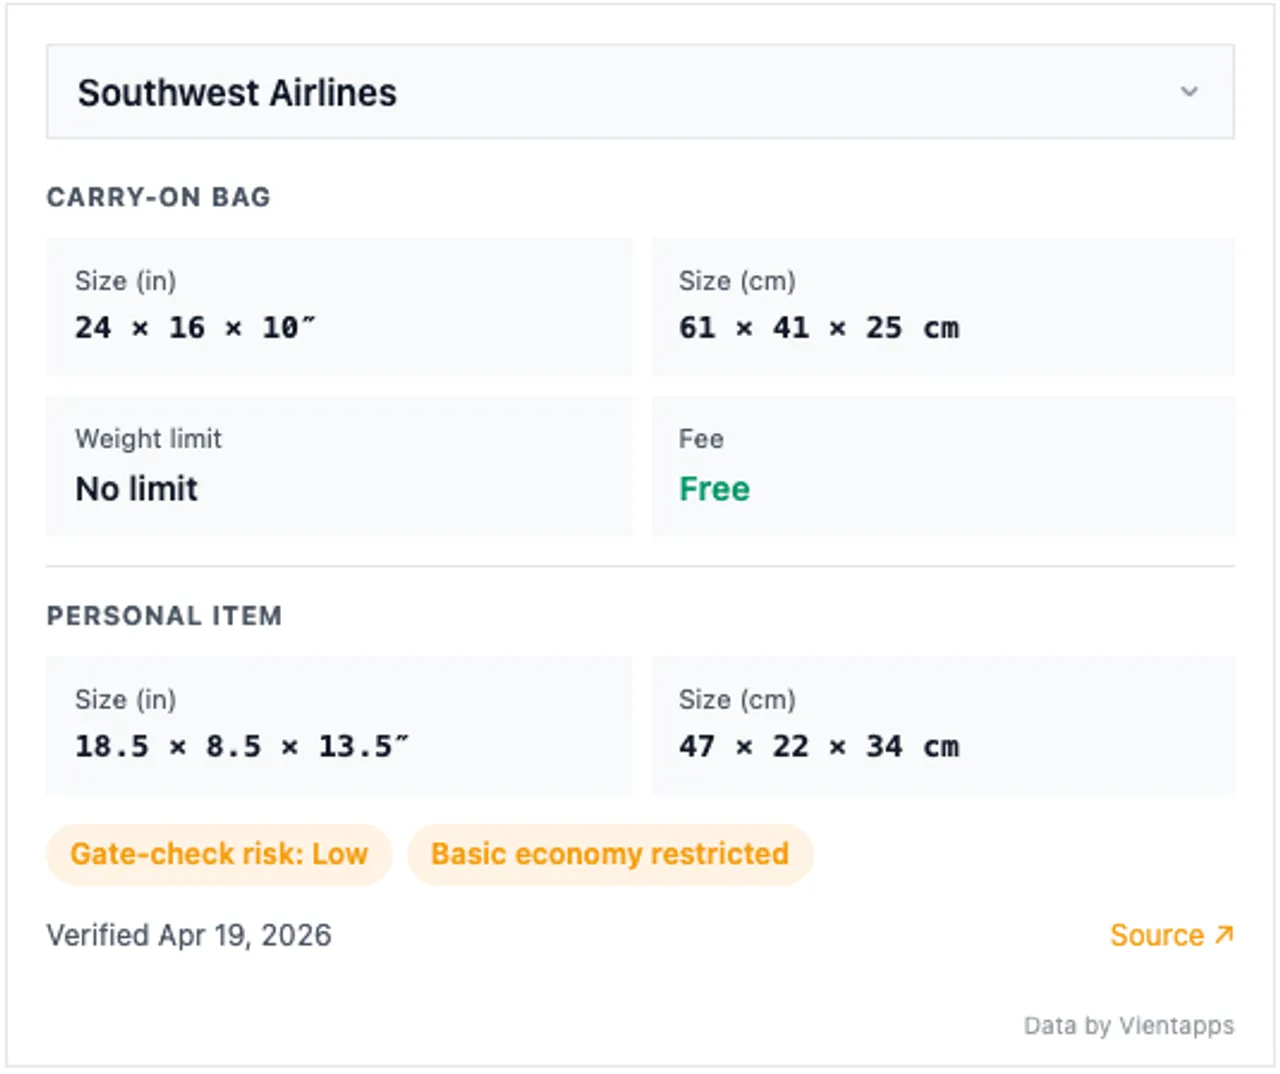Click the green Free fee value
Viewport: 1280px width, 1074px height.
click(x=714, y=489)
